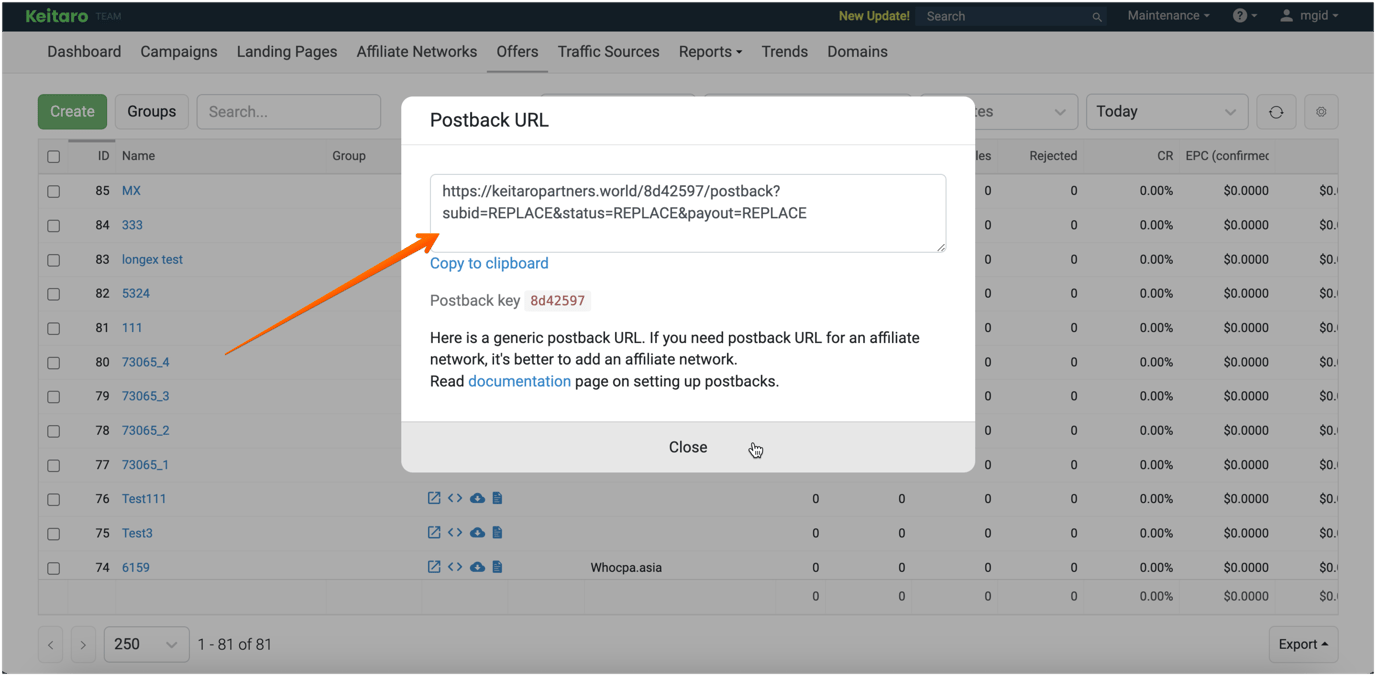Check the row checkbox for offer longex test

pyautogui.click(x=53, y=259)
